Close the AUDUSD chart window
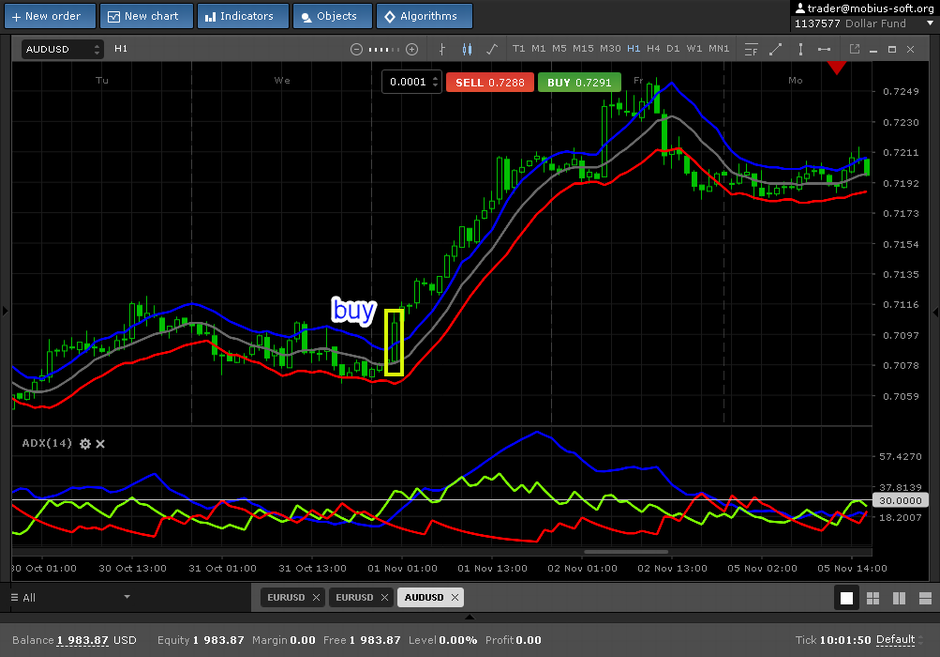 (x=911, y=49)
